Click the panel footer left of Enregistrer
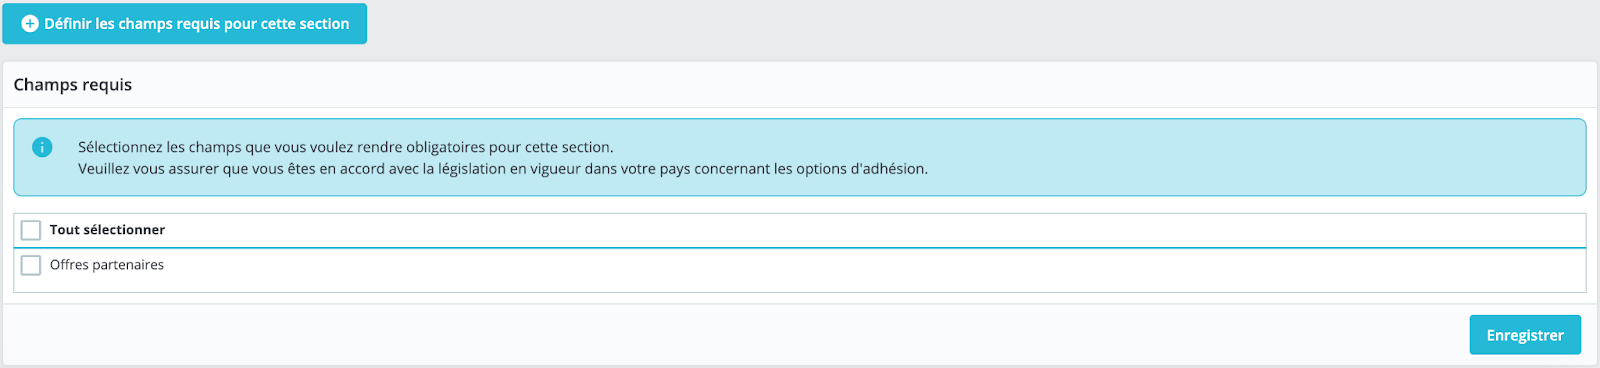The height and width of the screenshot is (368, 1600). (x=730, y=335)
